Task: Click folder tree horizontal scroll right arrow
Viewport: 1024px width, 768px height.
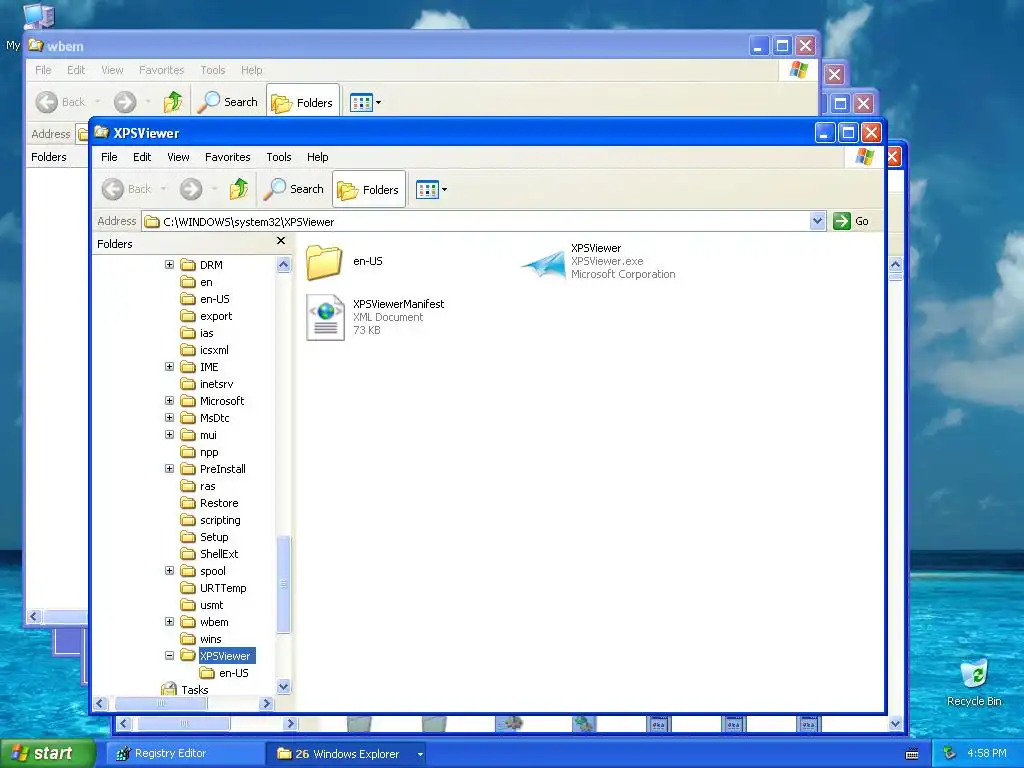Action: (266, 703)
